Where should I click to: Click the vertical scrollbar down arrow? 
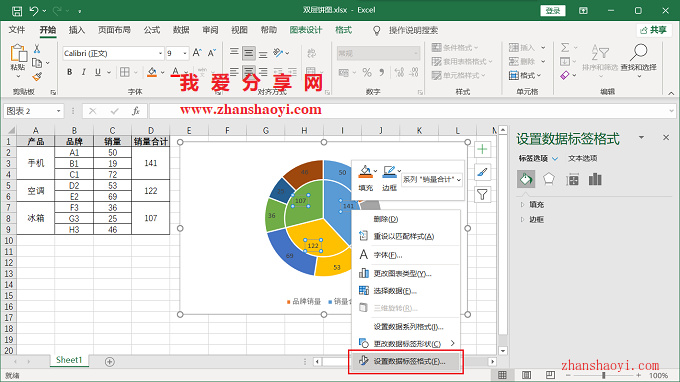pos(503,351)
